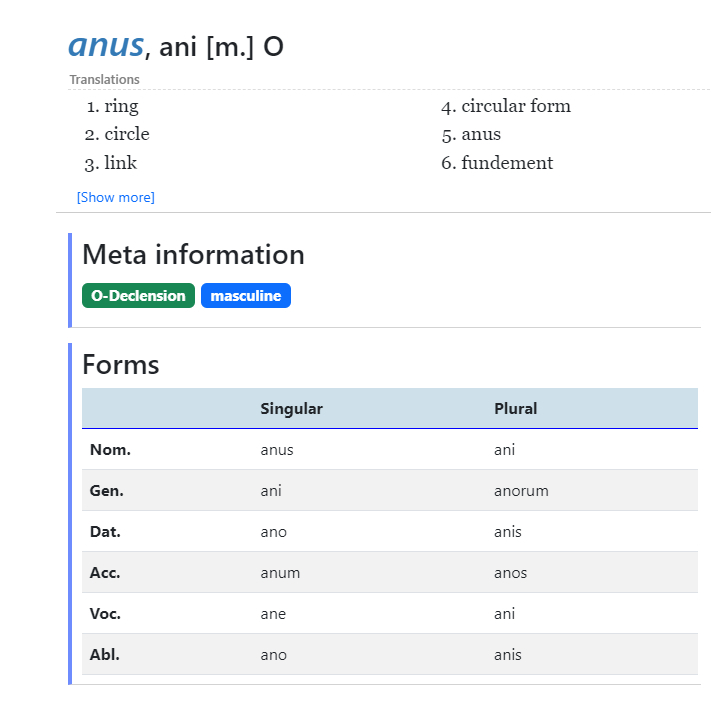Image resolution: width=711 pixels, height=713 pixels.
Task: Click the Forms section heading
Action: (x=121, y=364)
